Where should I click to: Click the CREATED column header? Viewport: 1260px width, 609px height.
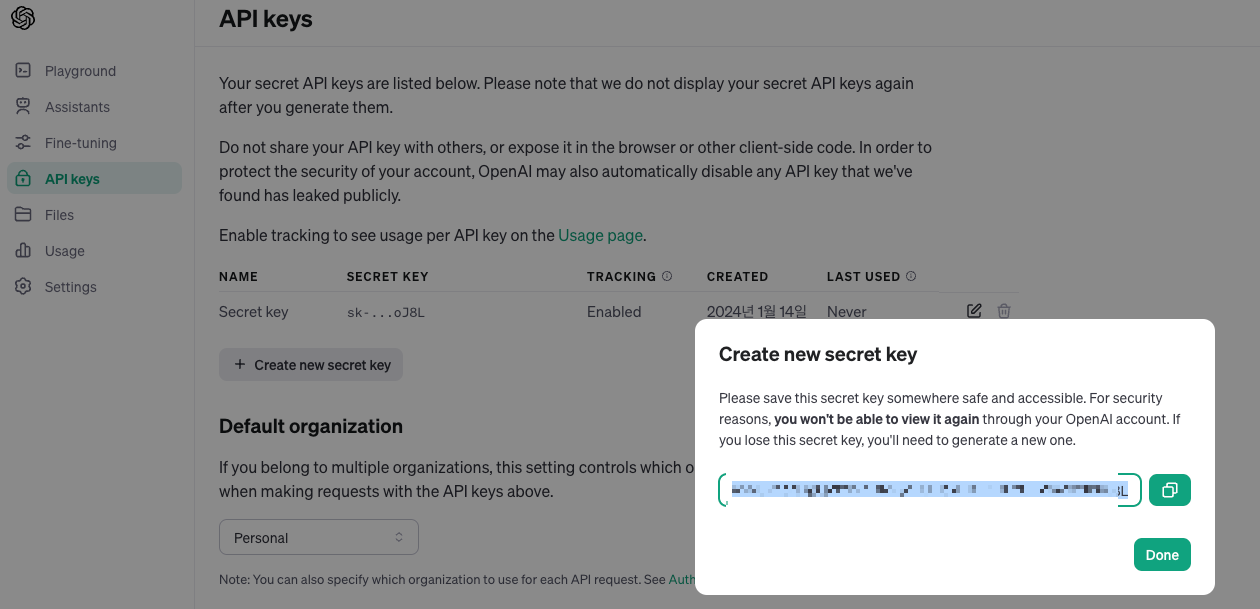click(x=737, y=276)
